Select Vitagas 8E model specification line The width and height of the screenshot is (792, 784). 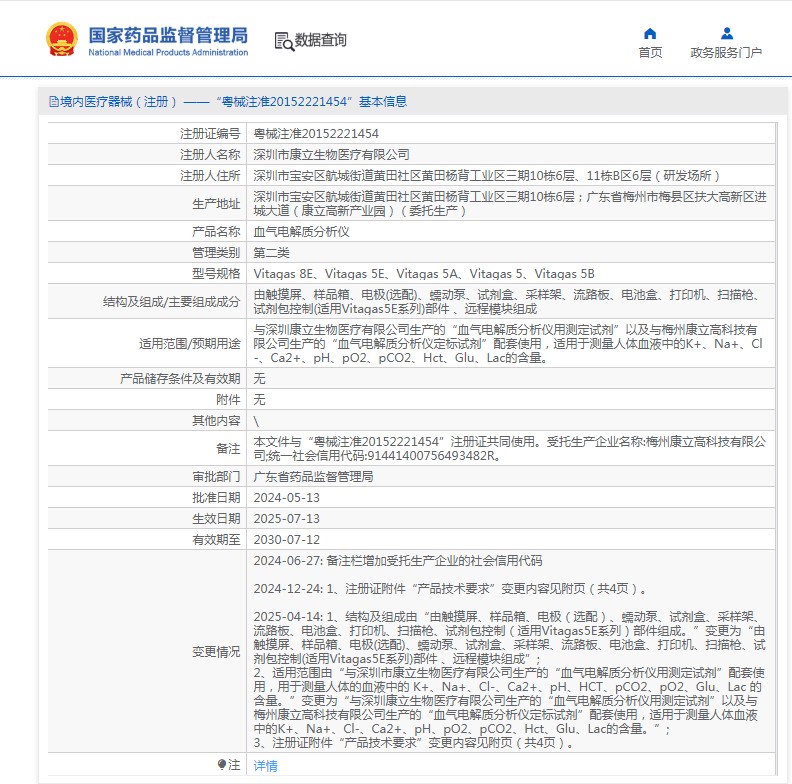424,274
